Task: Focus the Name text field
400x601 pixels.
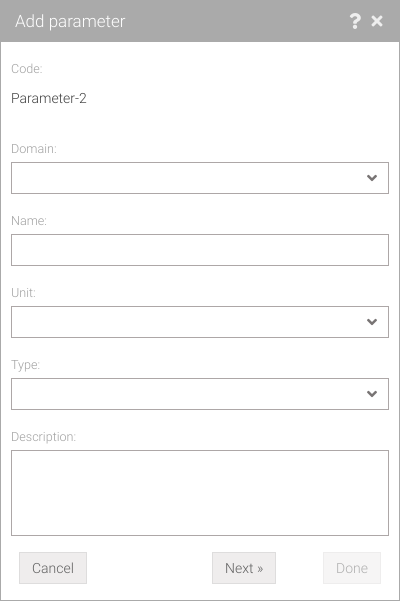Action: pos(200,250)
